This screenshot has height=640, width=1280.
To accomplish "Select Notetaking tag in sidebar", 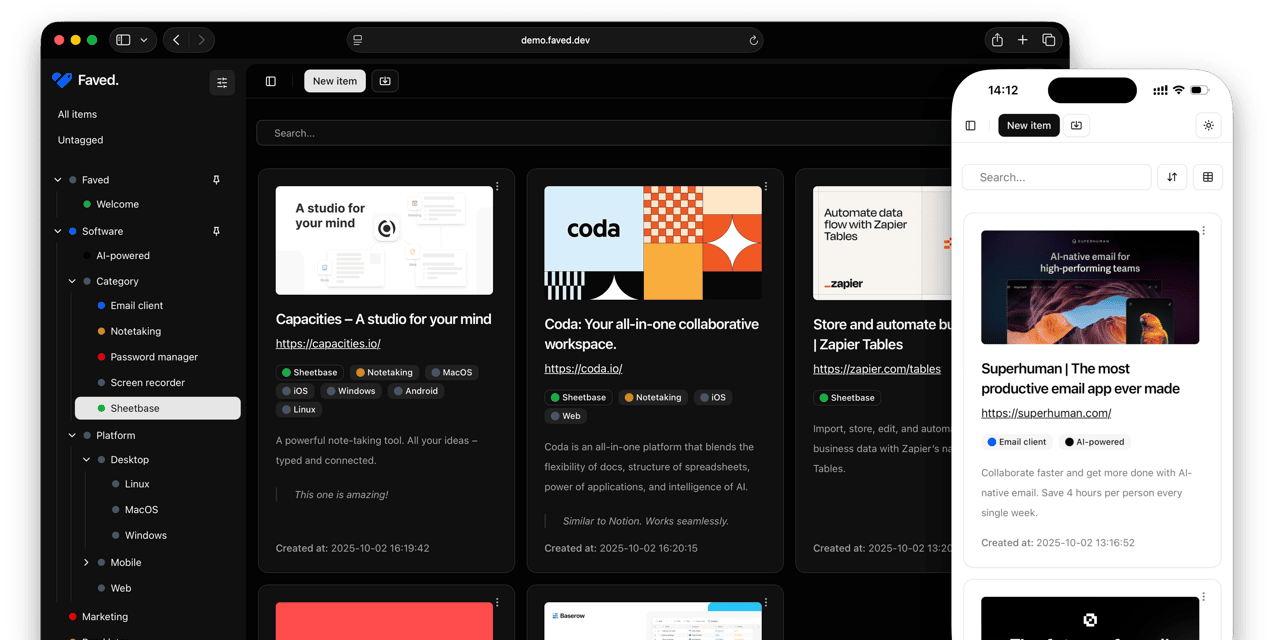I will coord(136,331).
